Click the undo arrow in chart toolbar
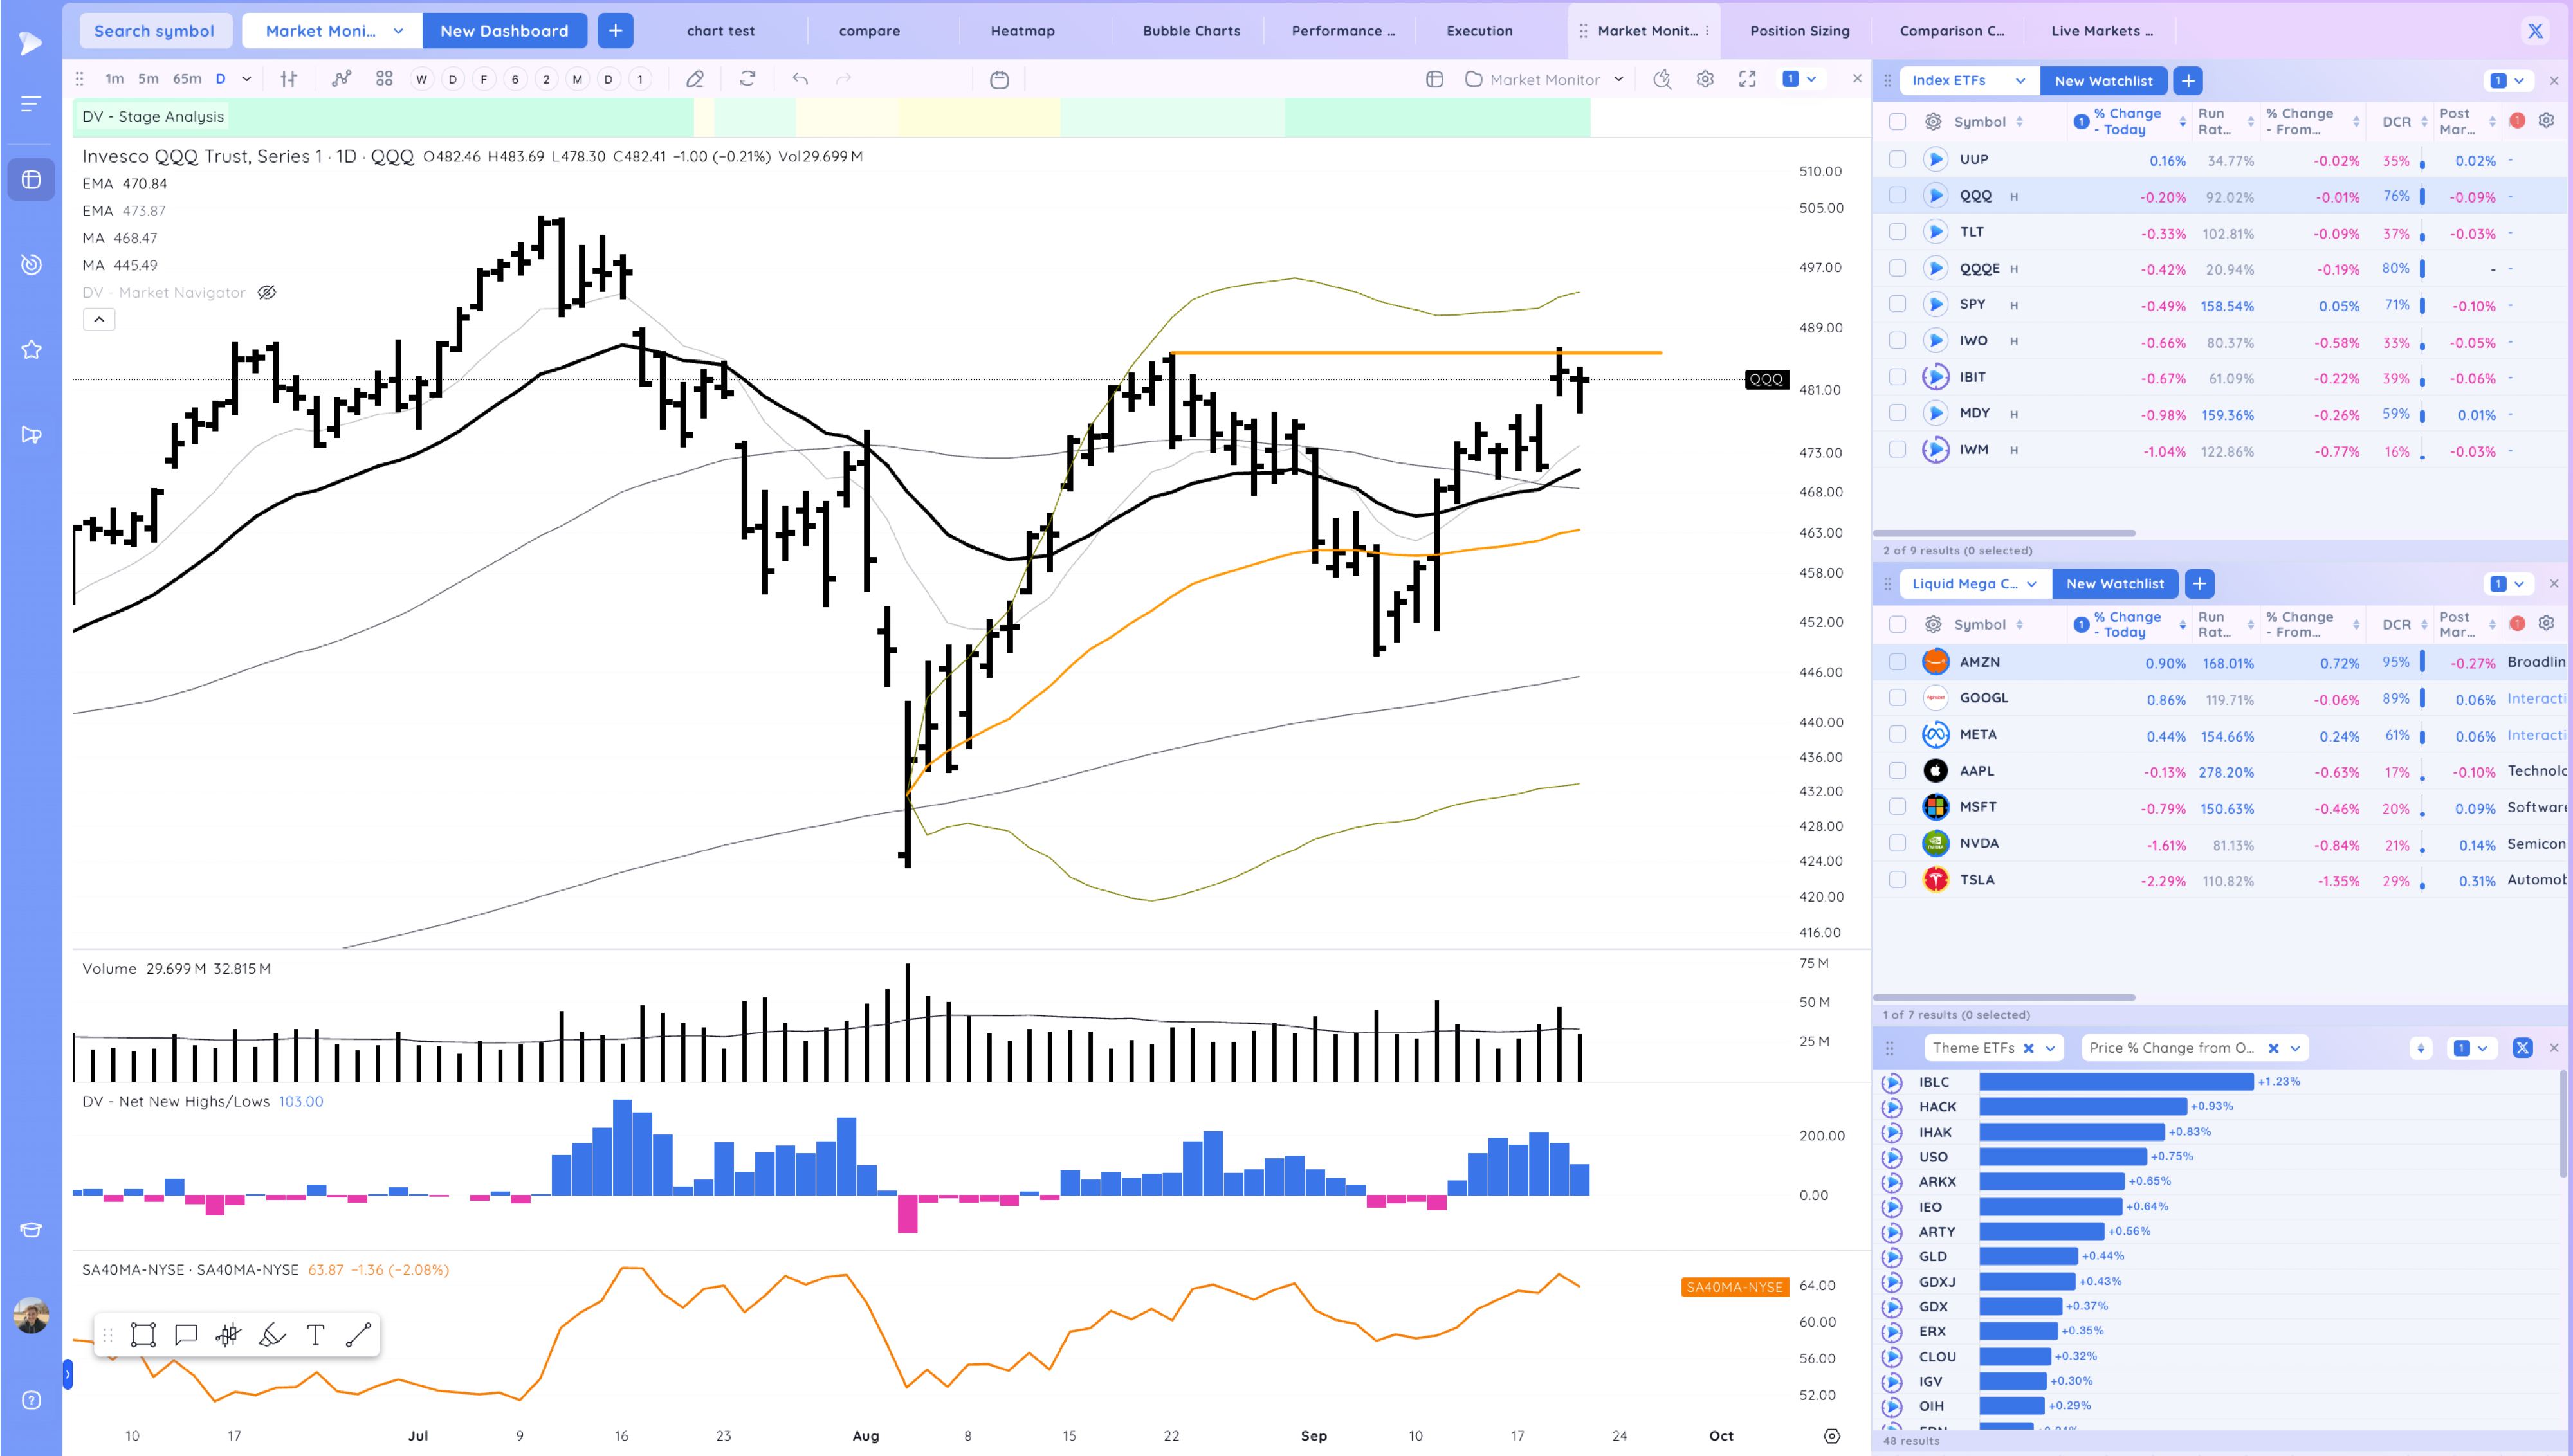This screenshot has height=1456, width=2573. tap(800, 79)
